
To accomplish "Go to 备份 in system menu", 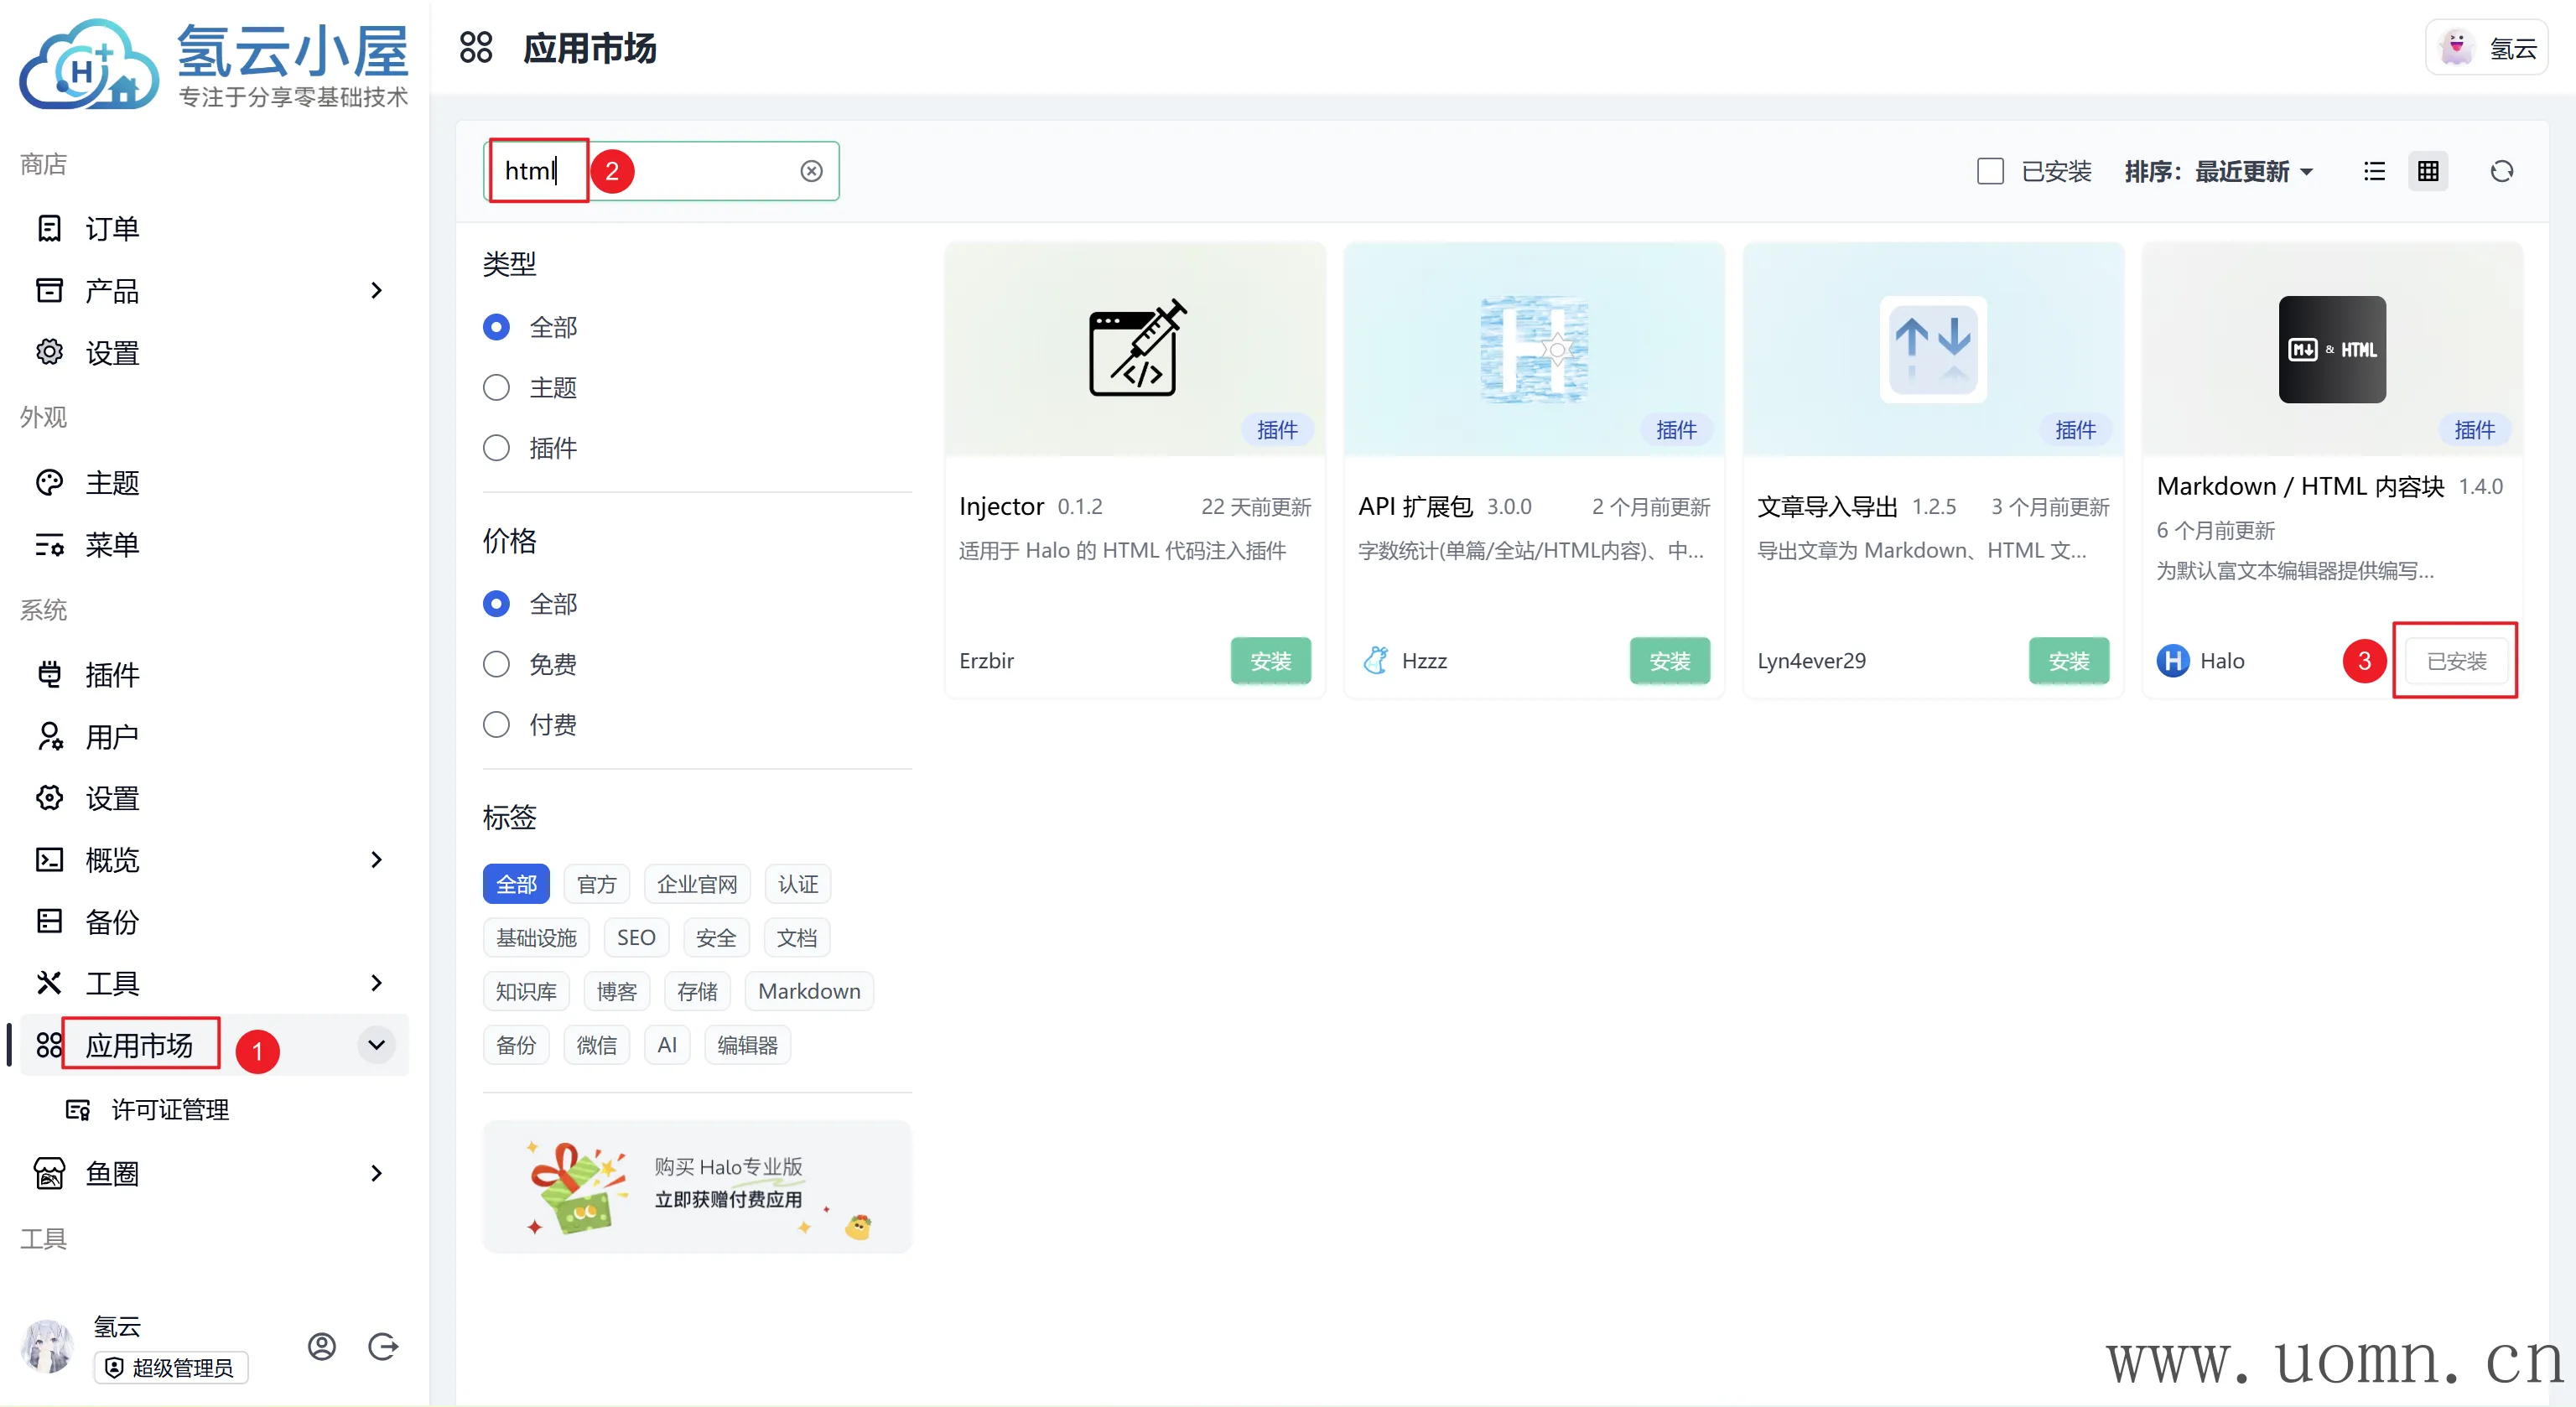I will pos(112,921).
